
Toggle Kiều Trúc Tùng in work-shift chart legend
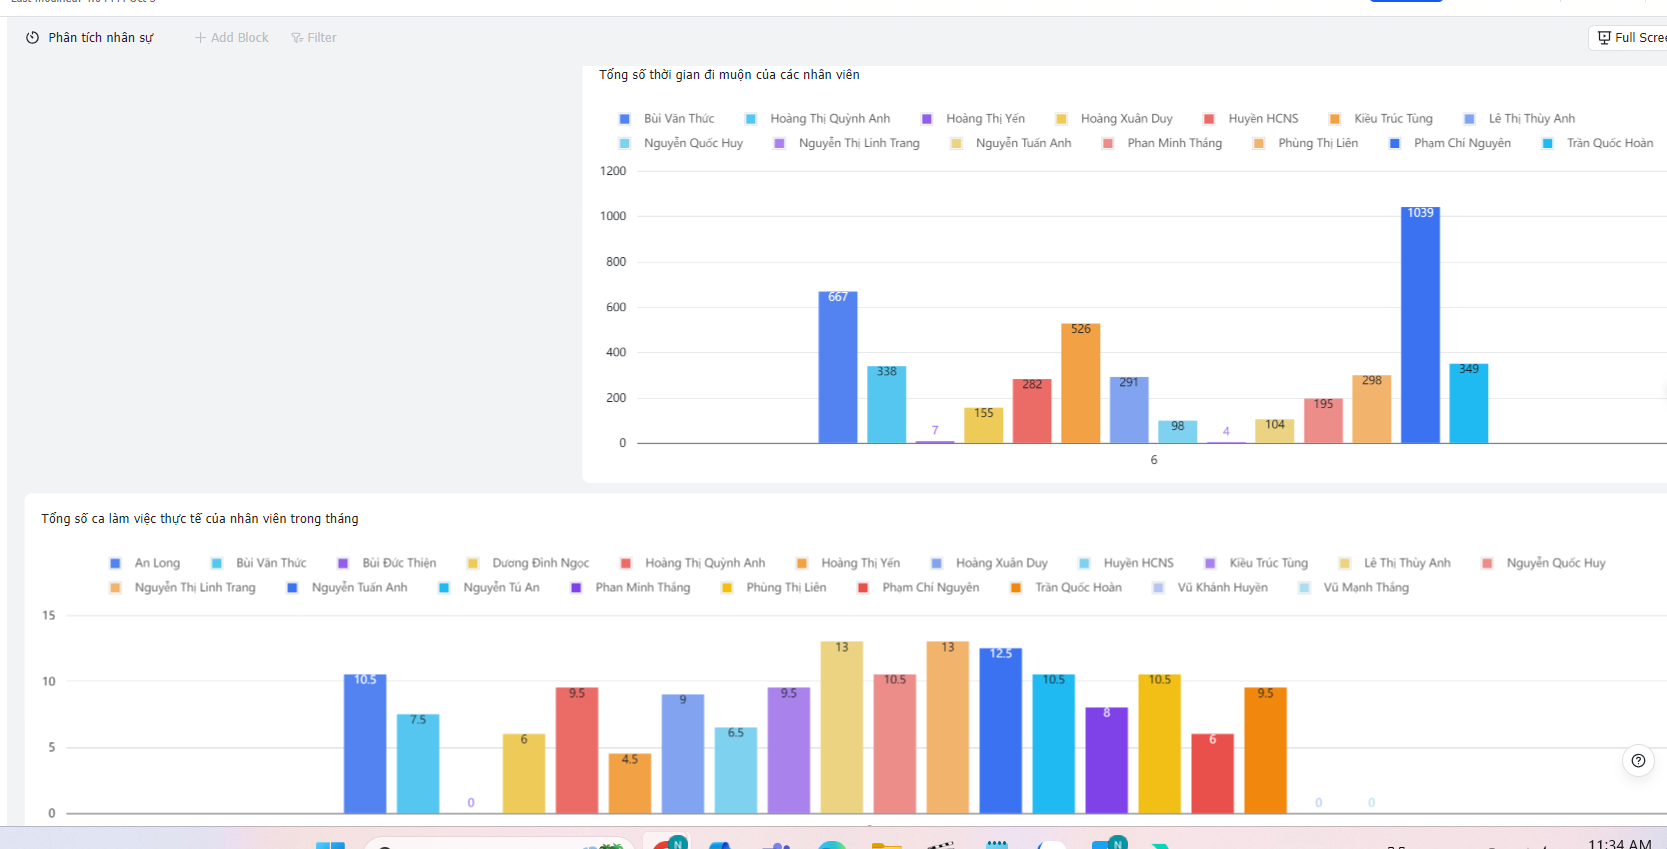tap(1256, 564)
